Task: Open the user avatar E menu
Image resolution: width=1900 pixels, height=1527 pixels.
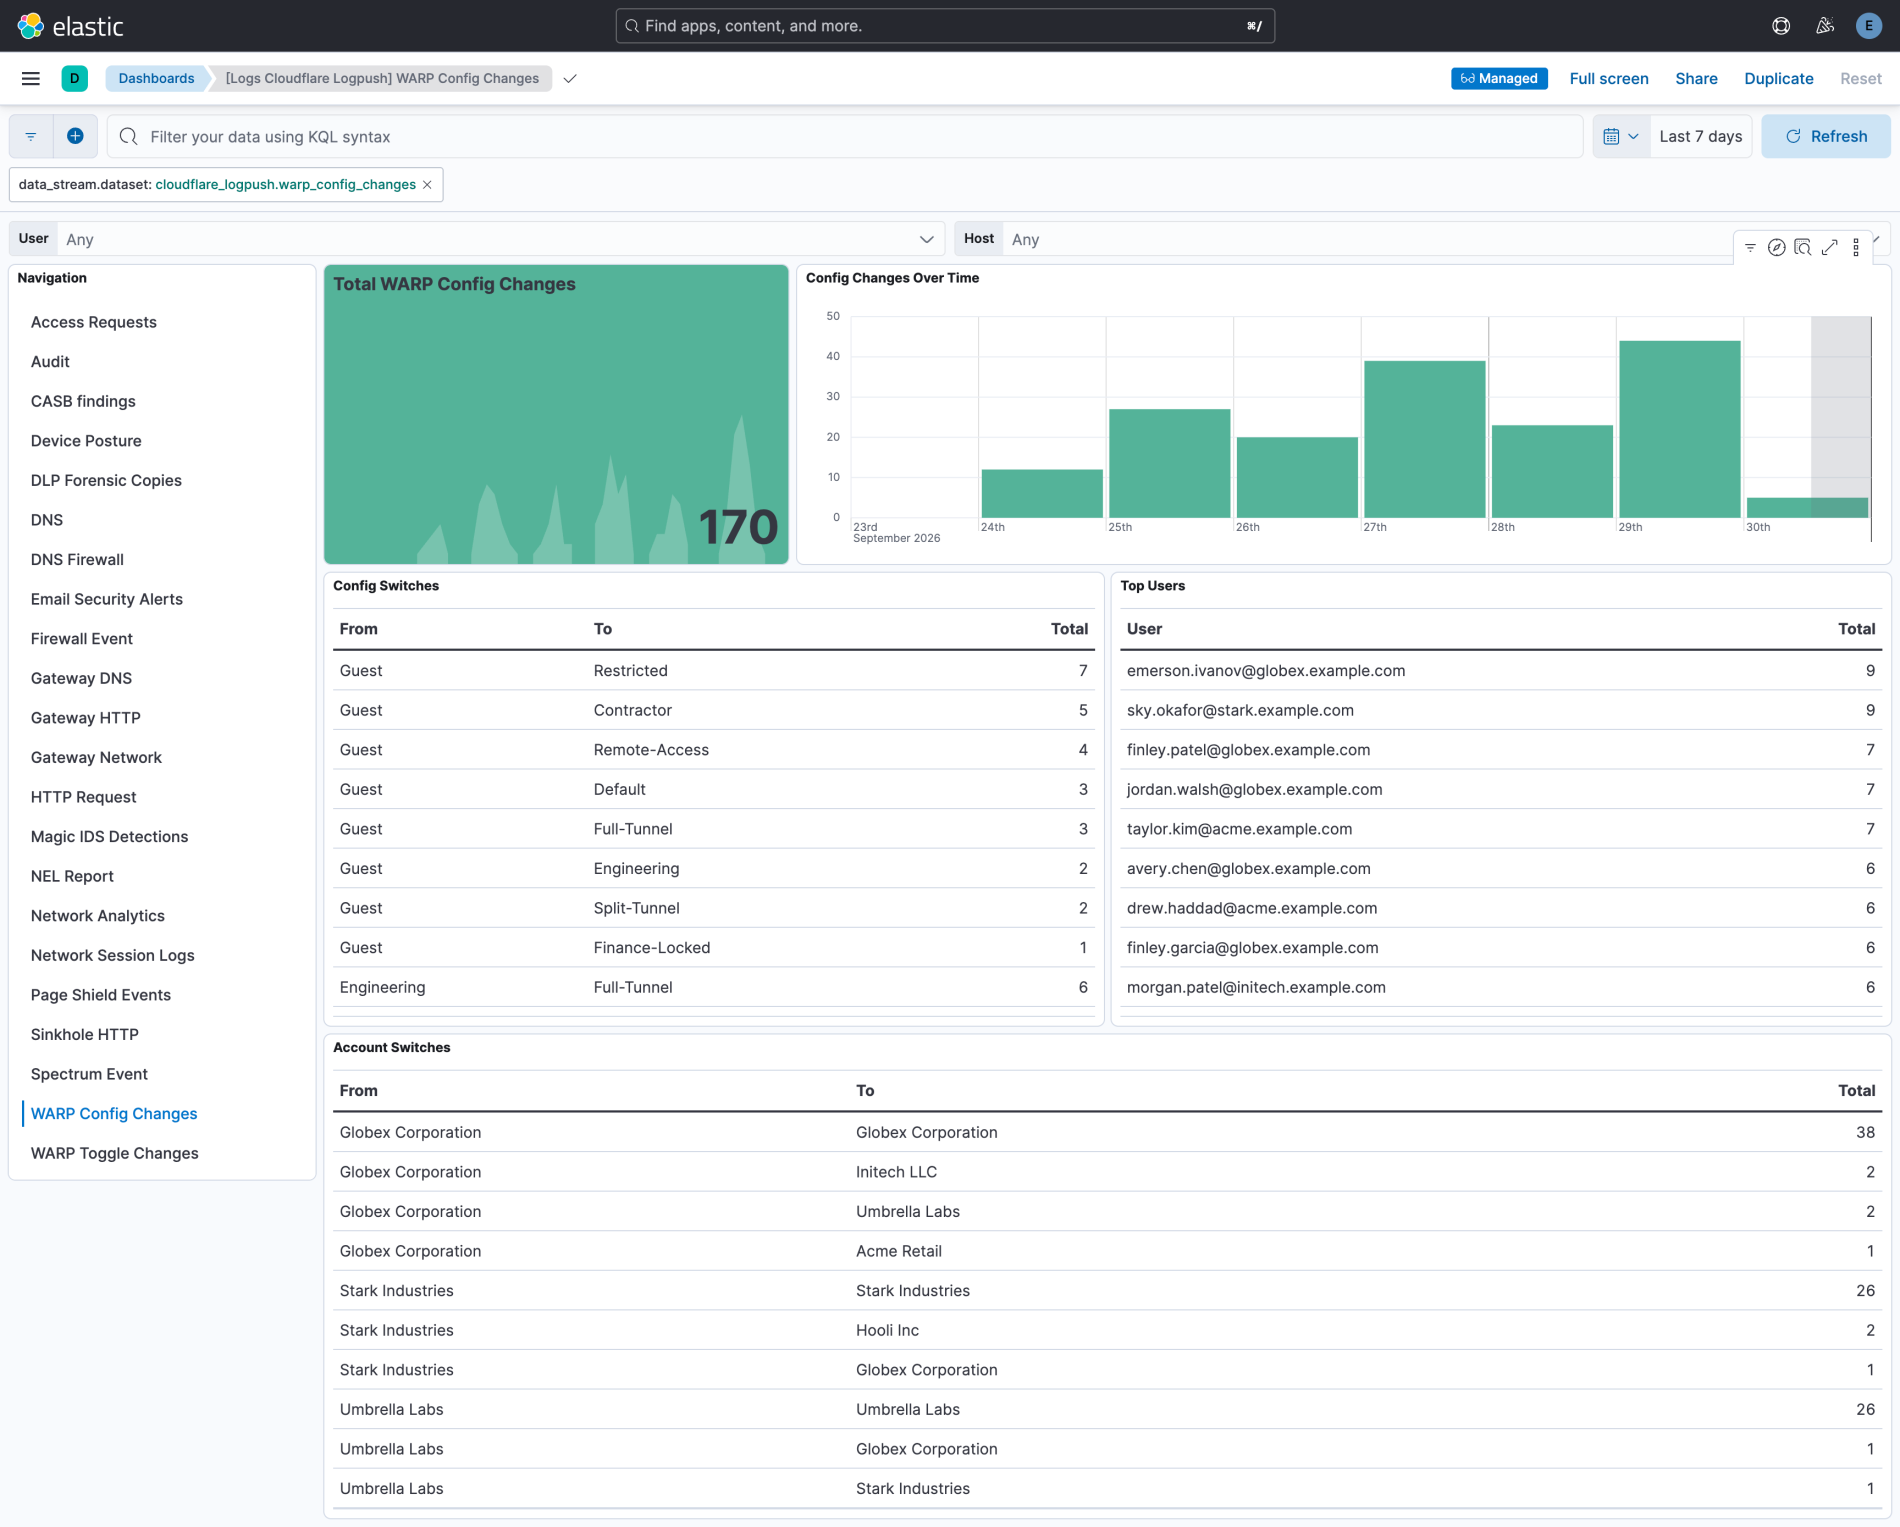Action: (1868, 26)
